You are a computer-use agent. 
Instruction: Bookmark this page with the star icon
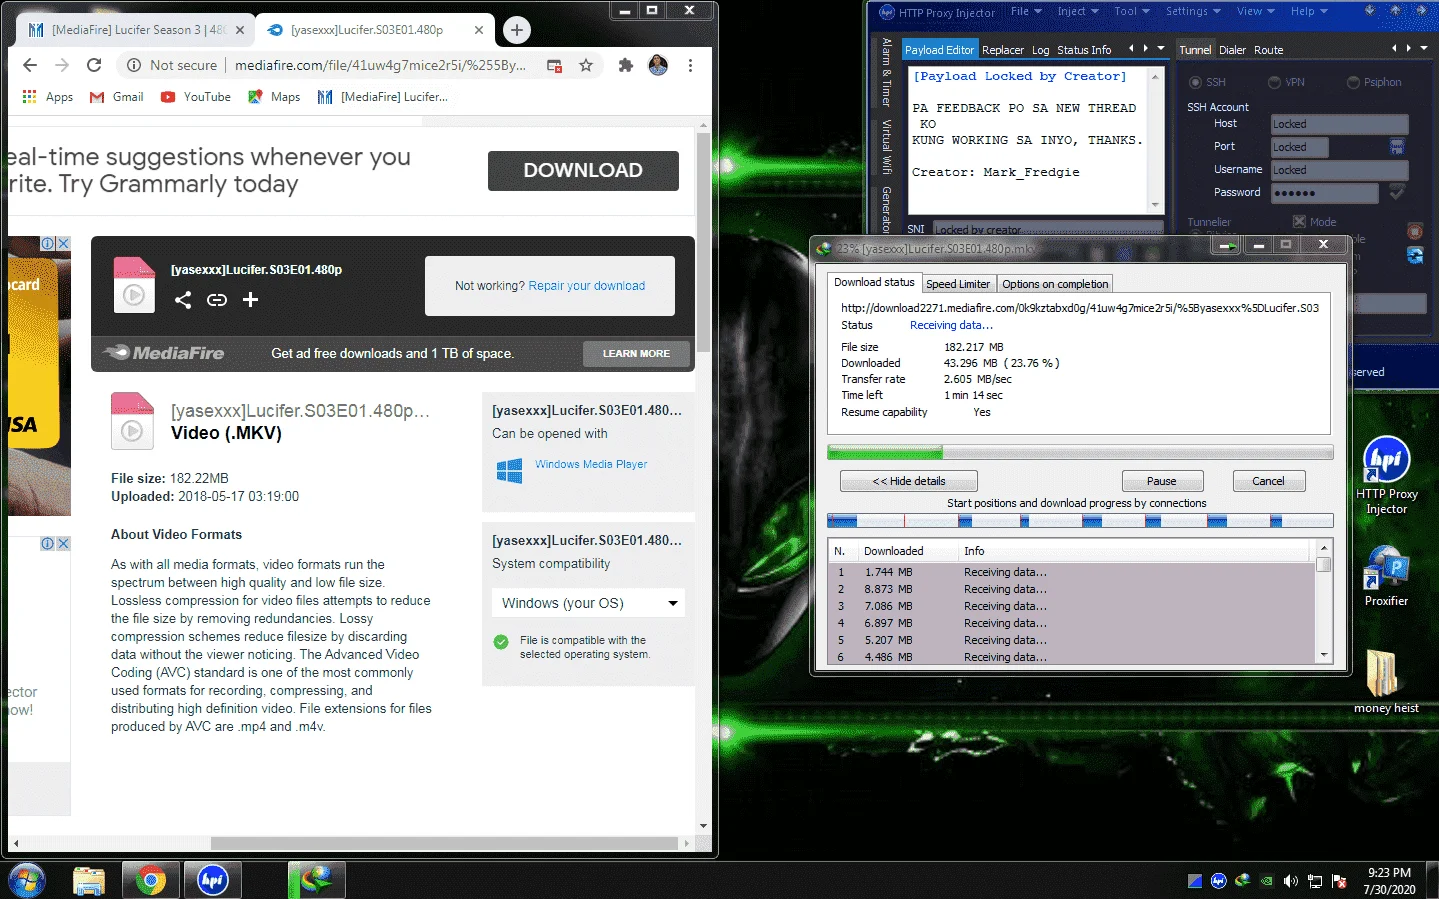586,65
